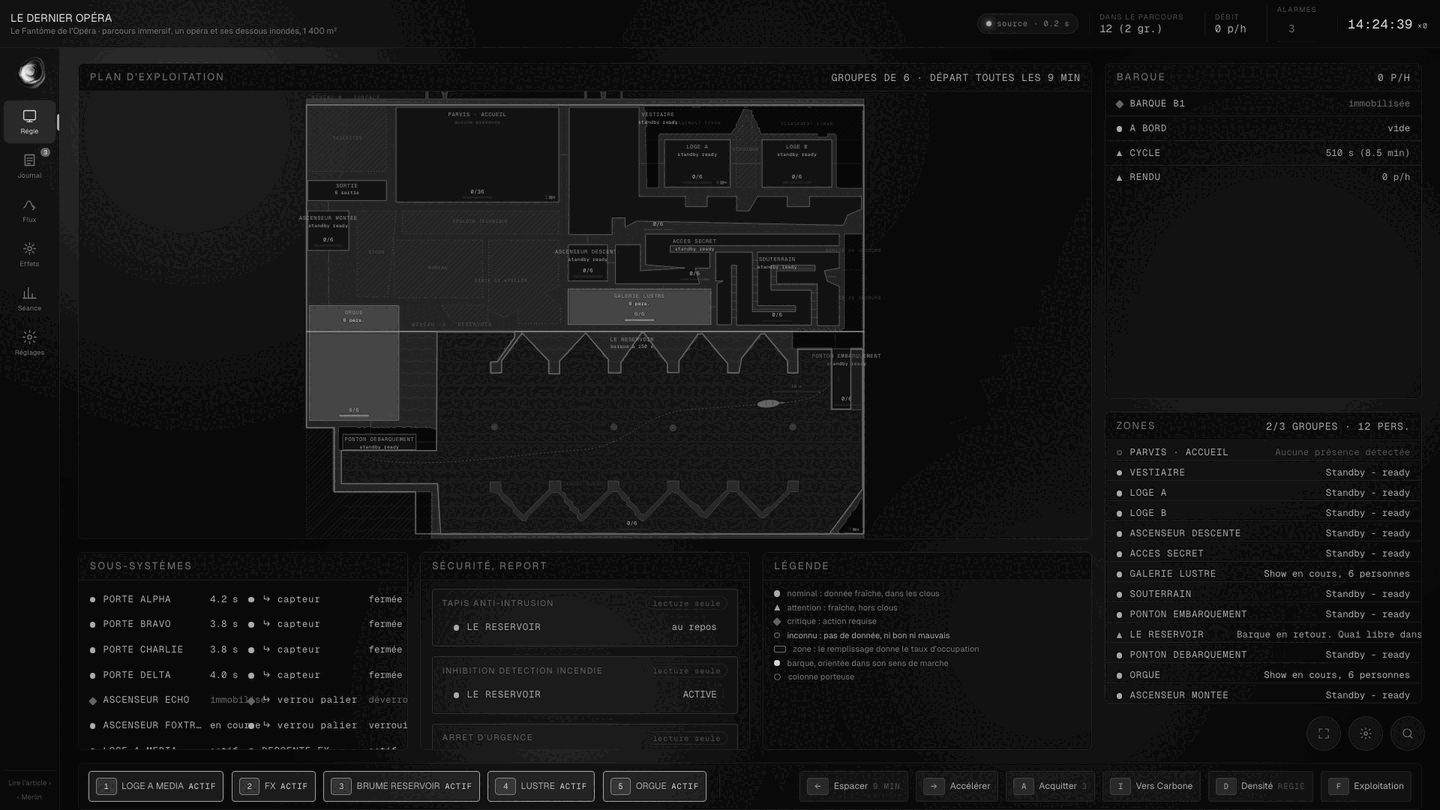Select Ascenseur Montee in the Zones list

coord(1263,695)
